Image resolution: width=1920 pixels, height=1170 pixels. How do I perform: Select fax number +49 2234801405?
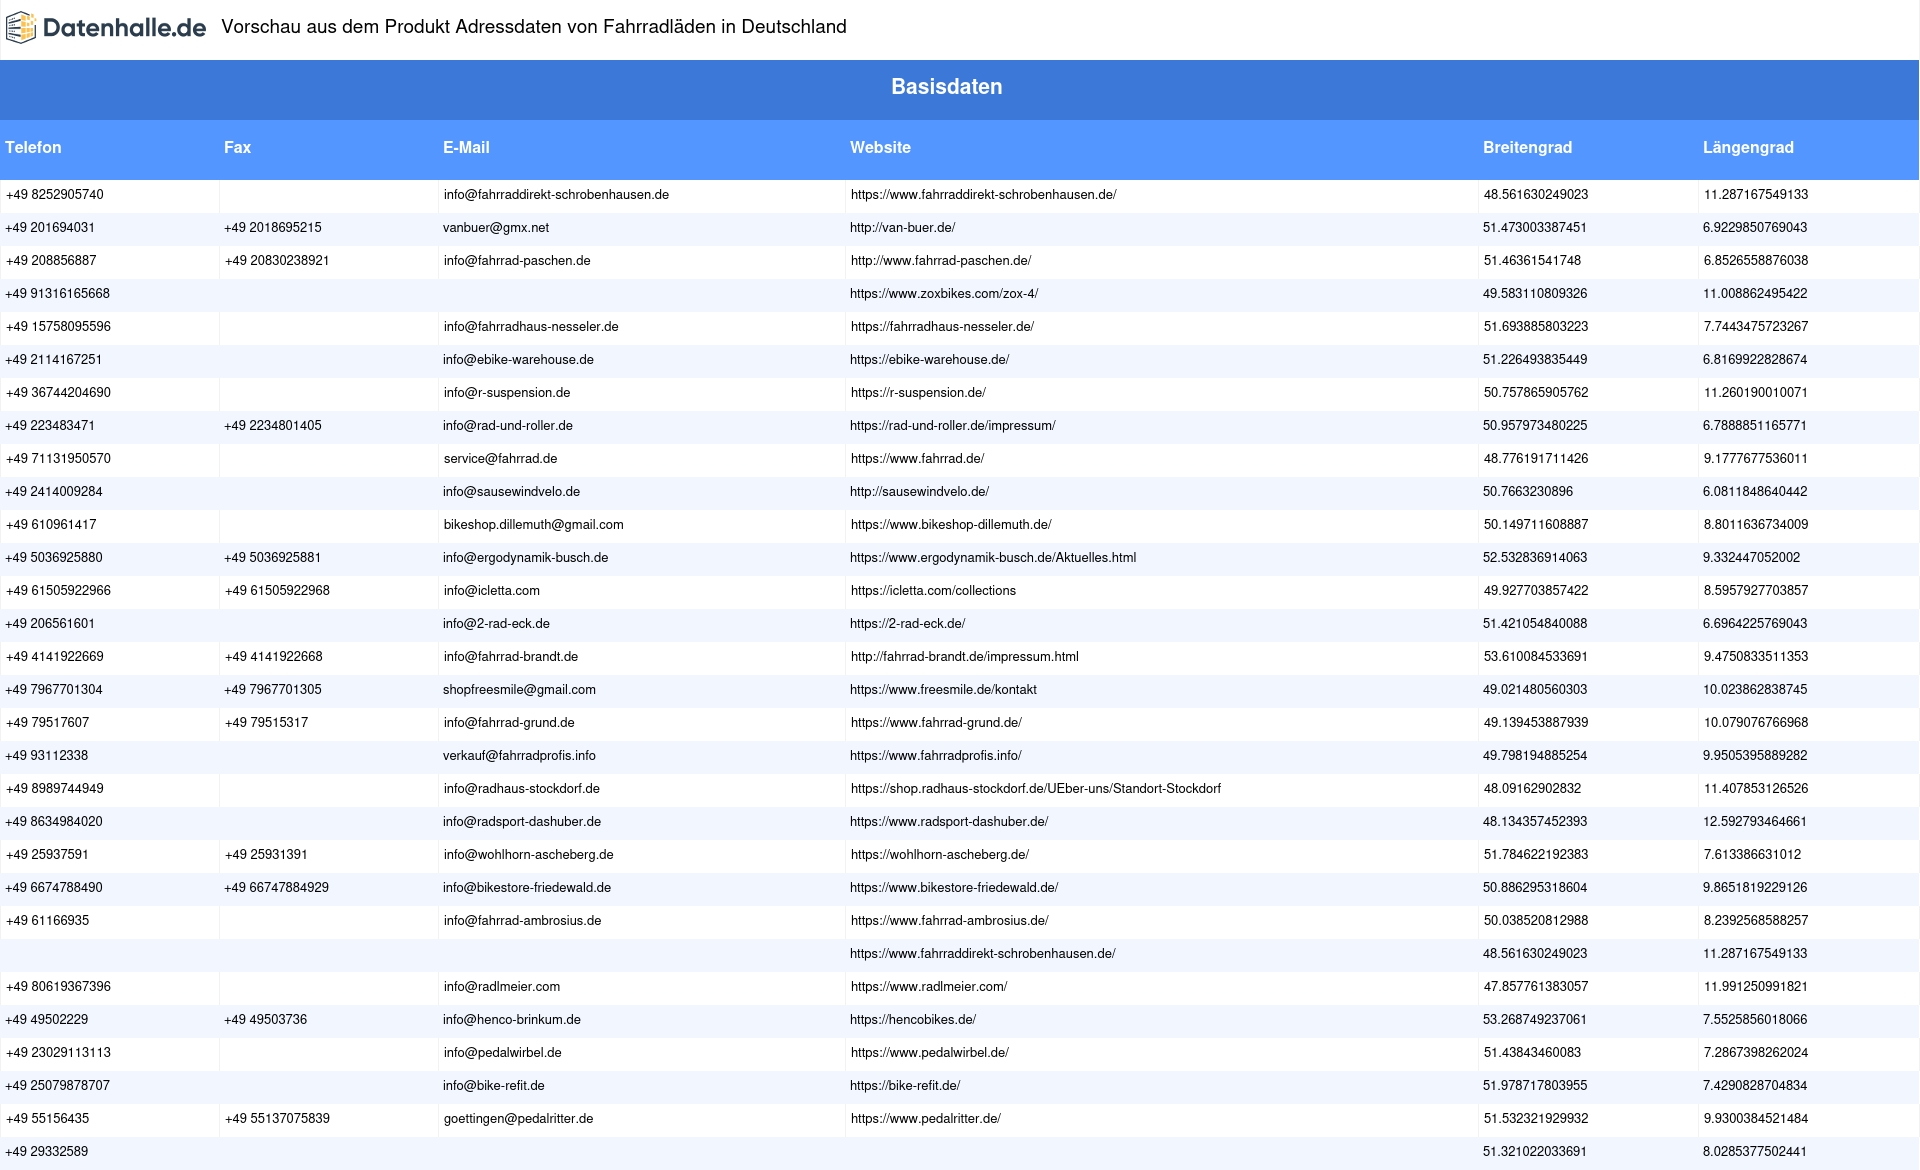click(x=273, y=426)
